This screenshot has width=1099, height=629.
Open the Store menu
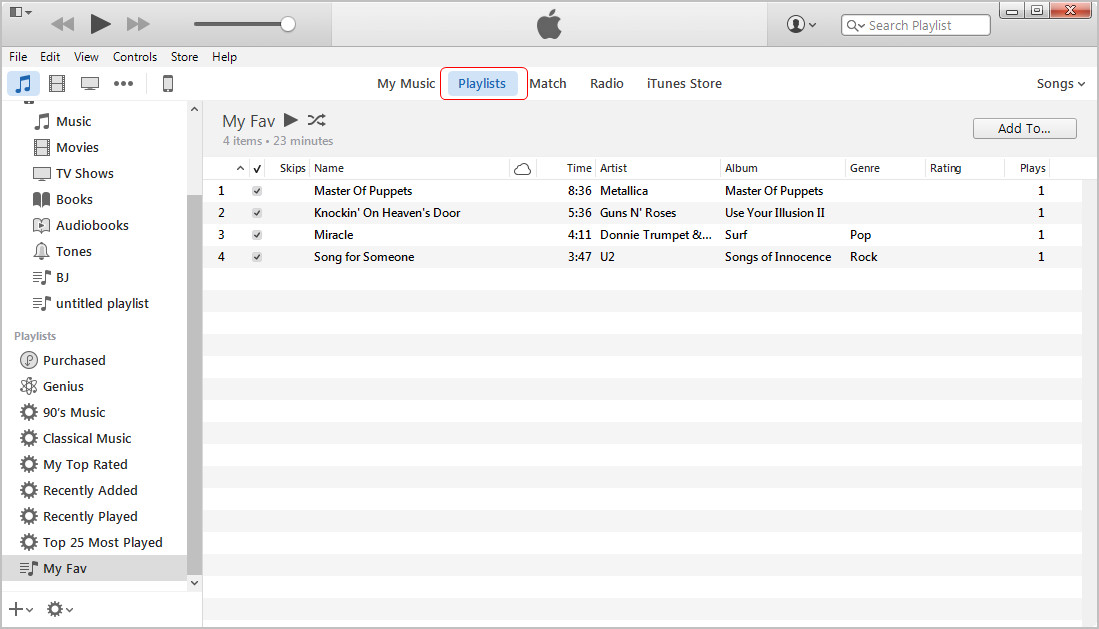coord(184,57)
